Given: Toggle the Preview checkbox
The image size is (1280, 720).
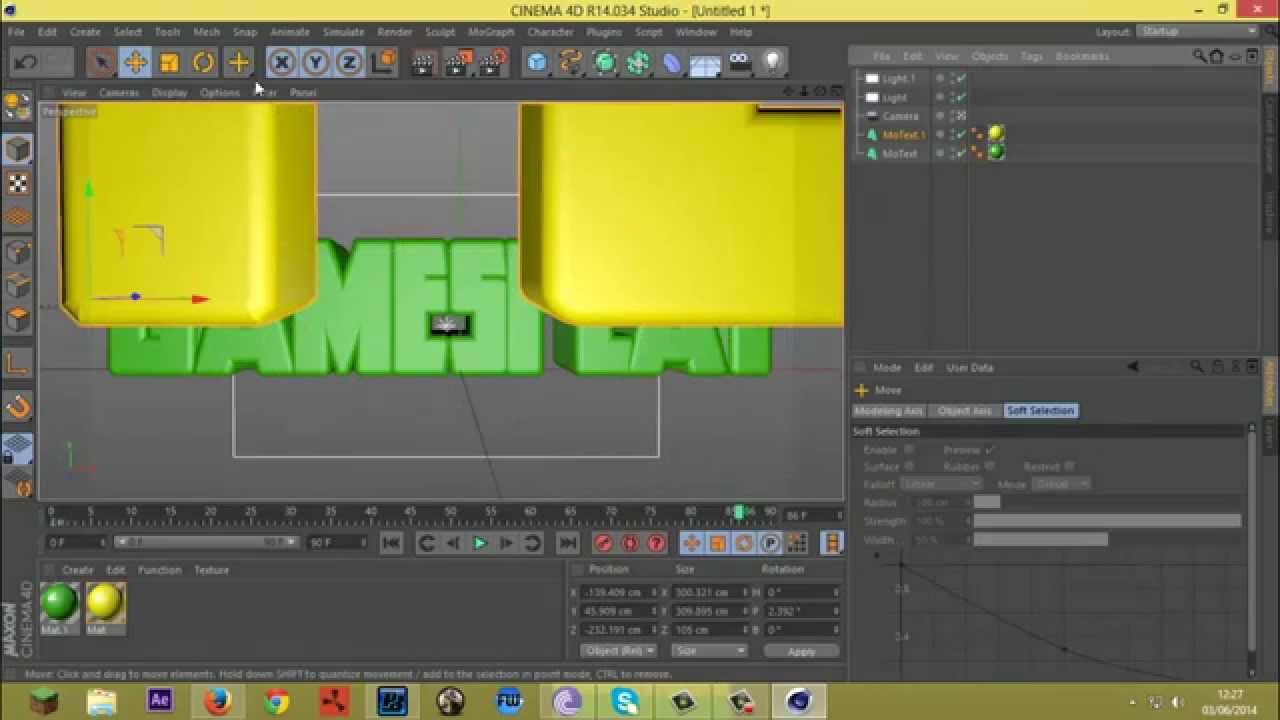Looking at the screenshot, I should coord(989,450).
